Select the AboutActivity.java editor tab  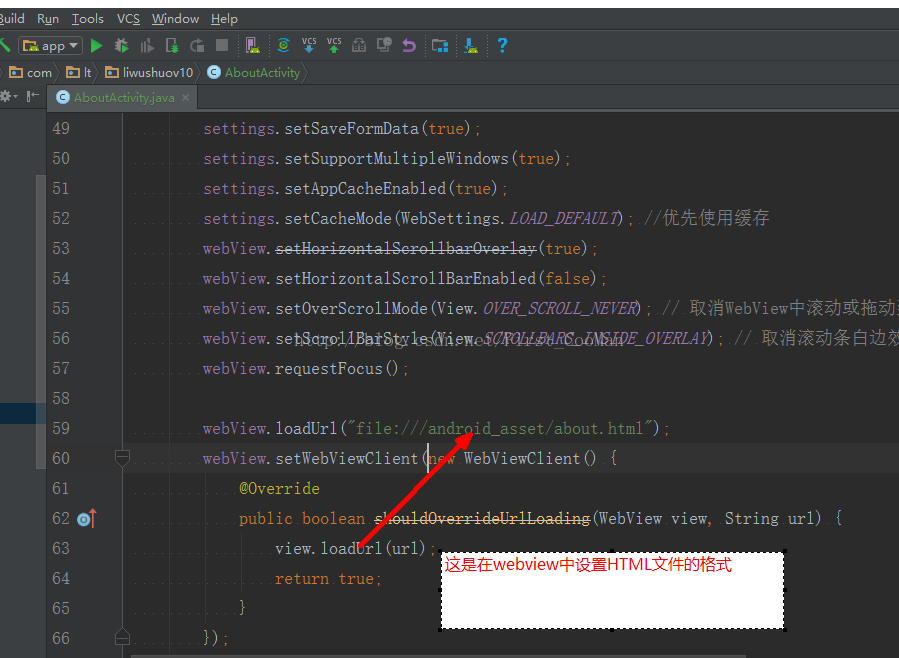pyautogui.click(x=123, y=97)
